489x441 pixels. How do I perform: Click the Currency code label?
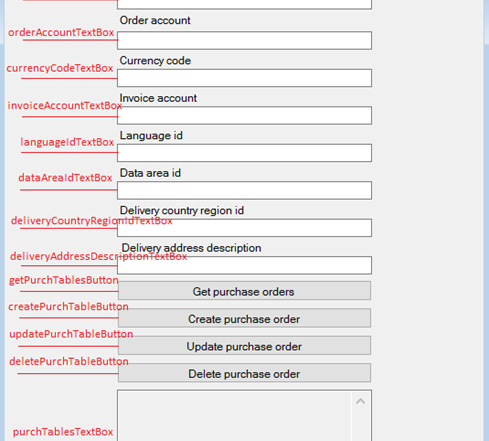(x=155, y=61)
